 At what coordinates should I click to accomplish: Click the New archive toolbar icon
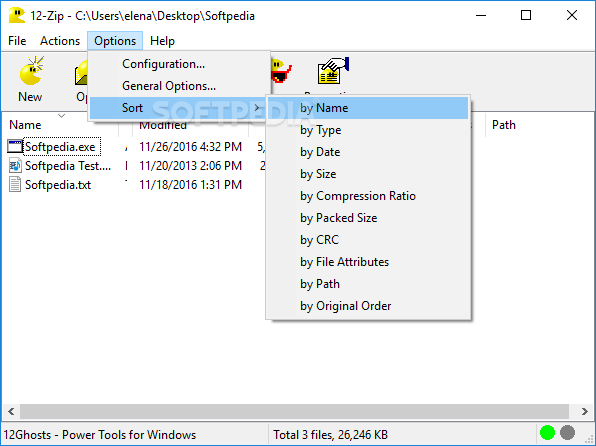31,71
